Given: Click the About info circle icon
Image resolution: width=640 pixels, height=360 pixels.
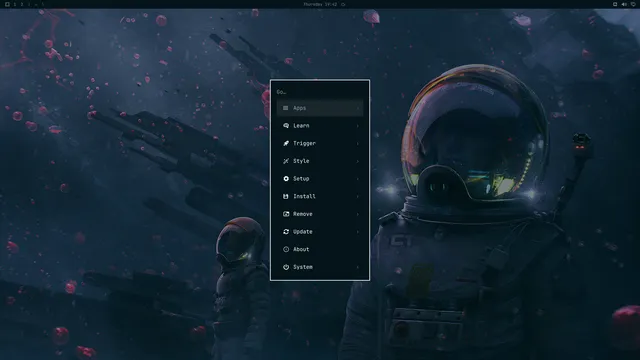Looking at the screenshot, I should pos(286,249).
